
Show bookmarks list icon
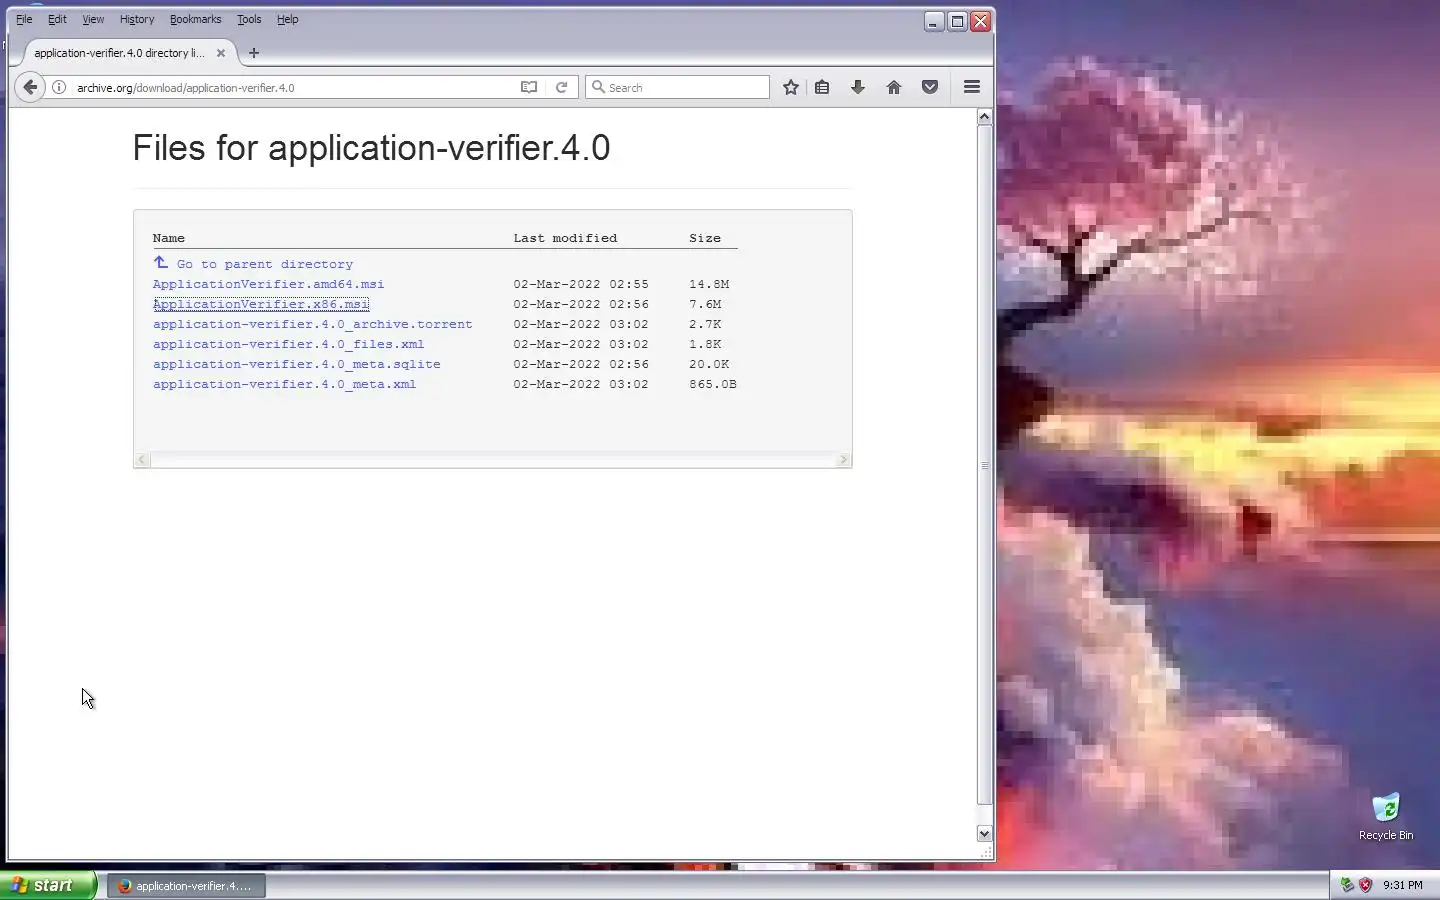(x=822, y=87)
